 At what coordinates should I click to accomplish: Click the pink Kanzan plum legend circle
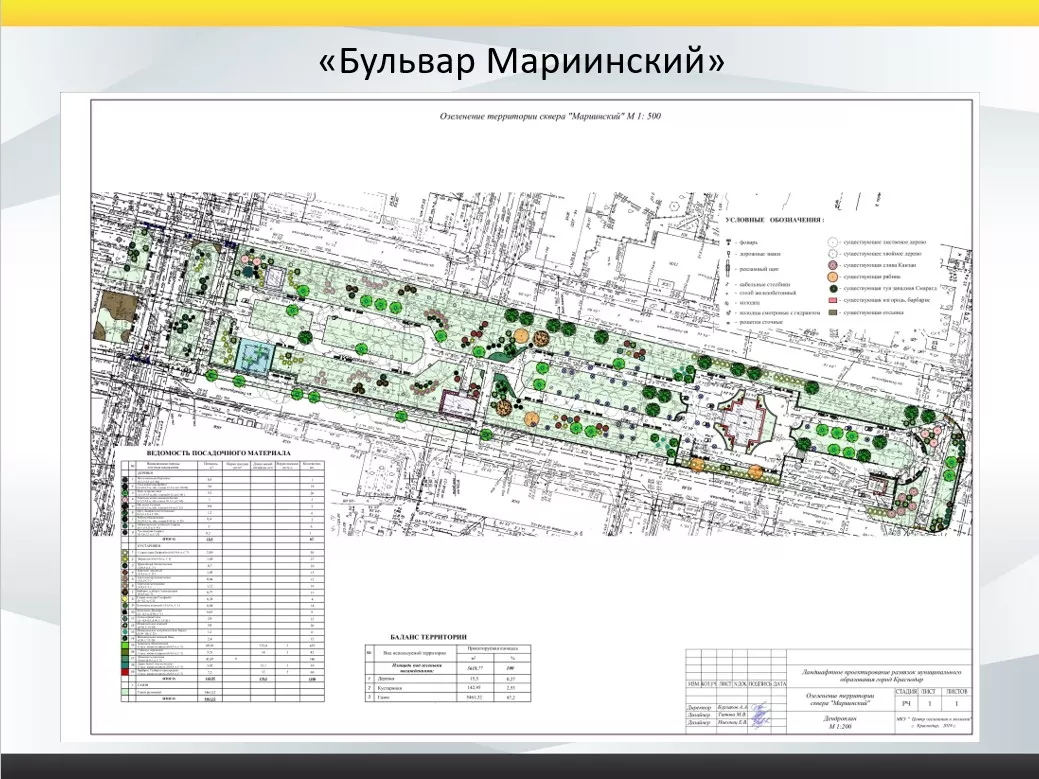pyautogui.click(x=831, y=266)
